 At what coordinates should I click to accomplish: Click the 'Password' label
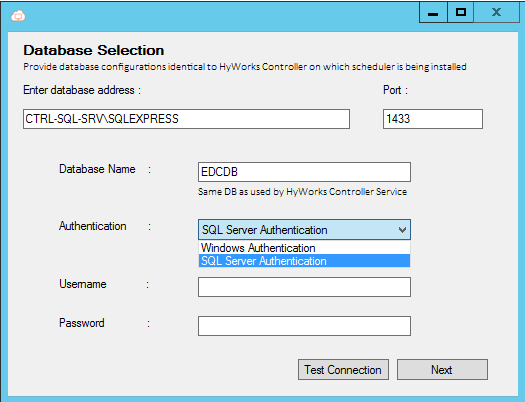[x=82, y=323]
